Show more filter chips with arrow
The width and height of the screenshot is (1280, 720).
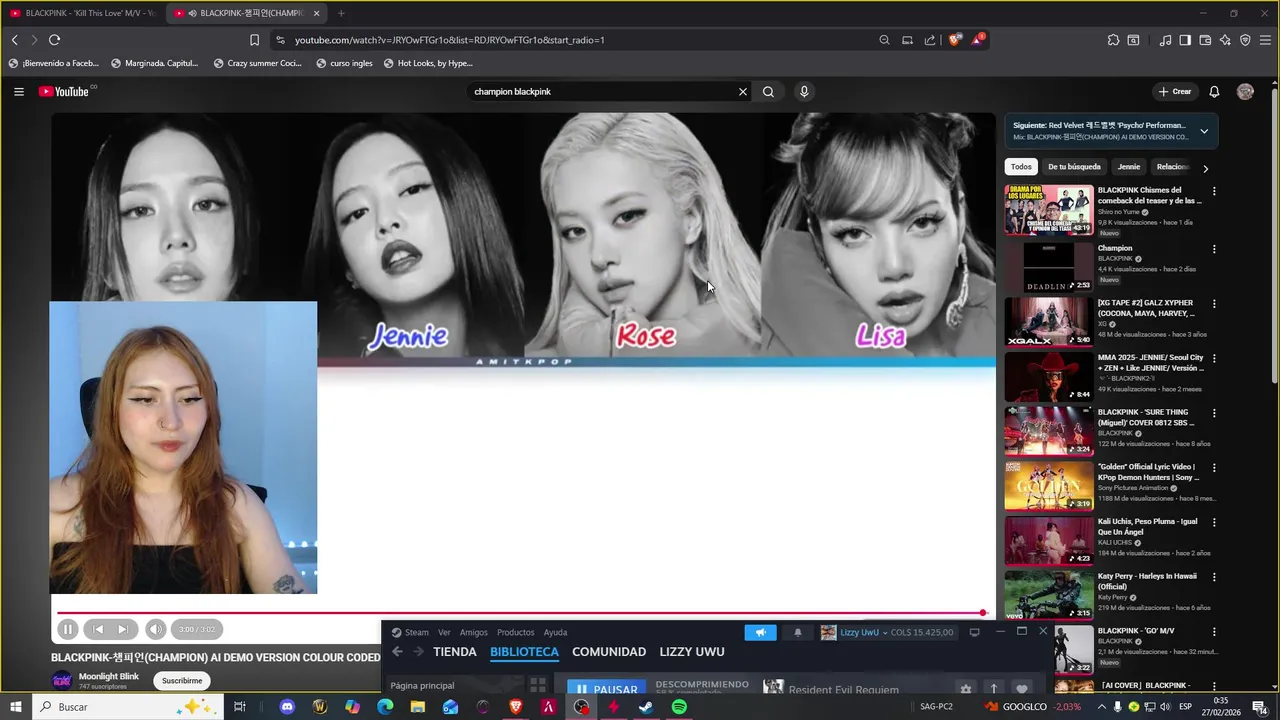pos(1205,168)
